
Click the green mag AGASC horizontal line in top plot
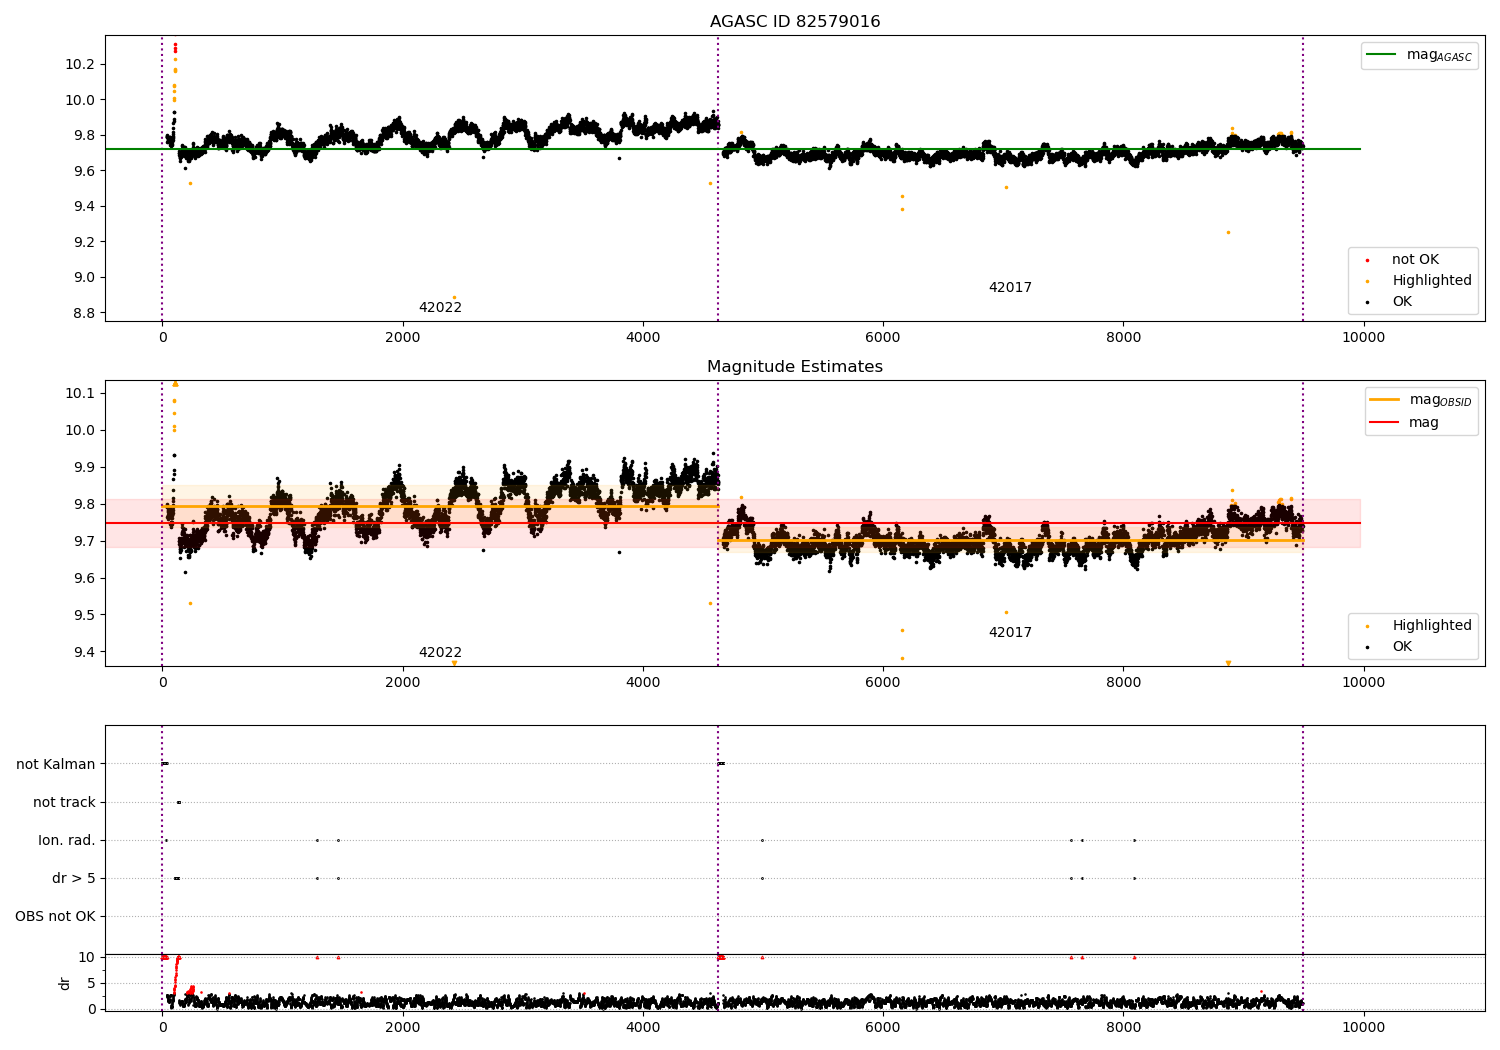(732, 149)
